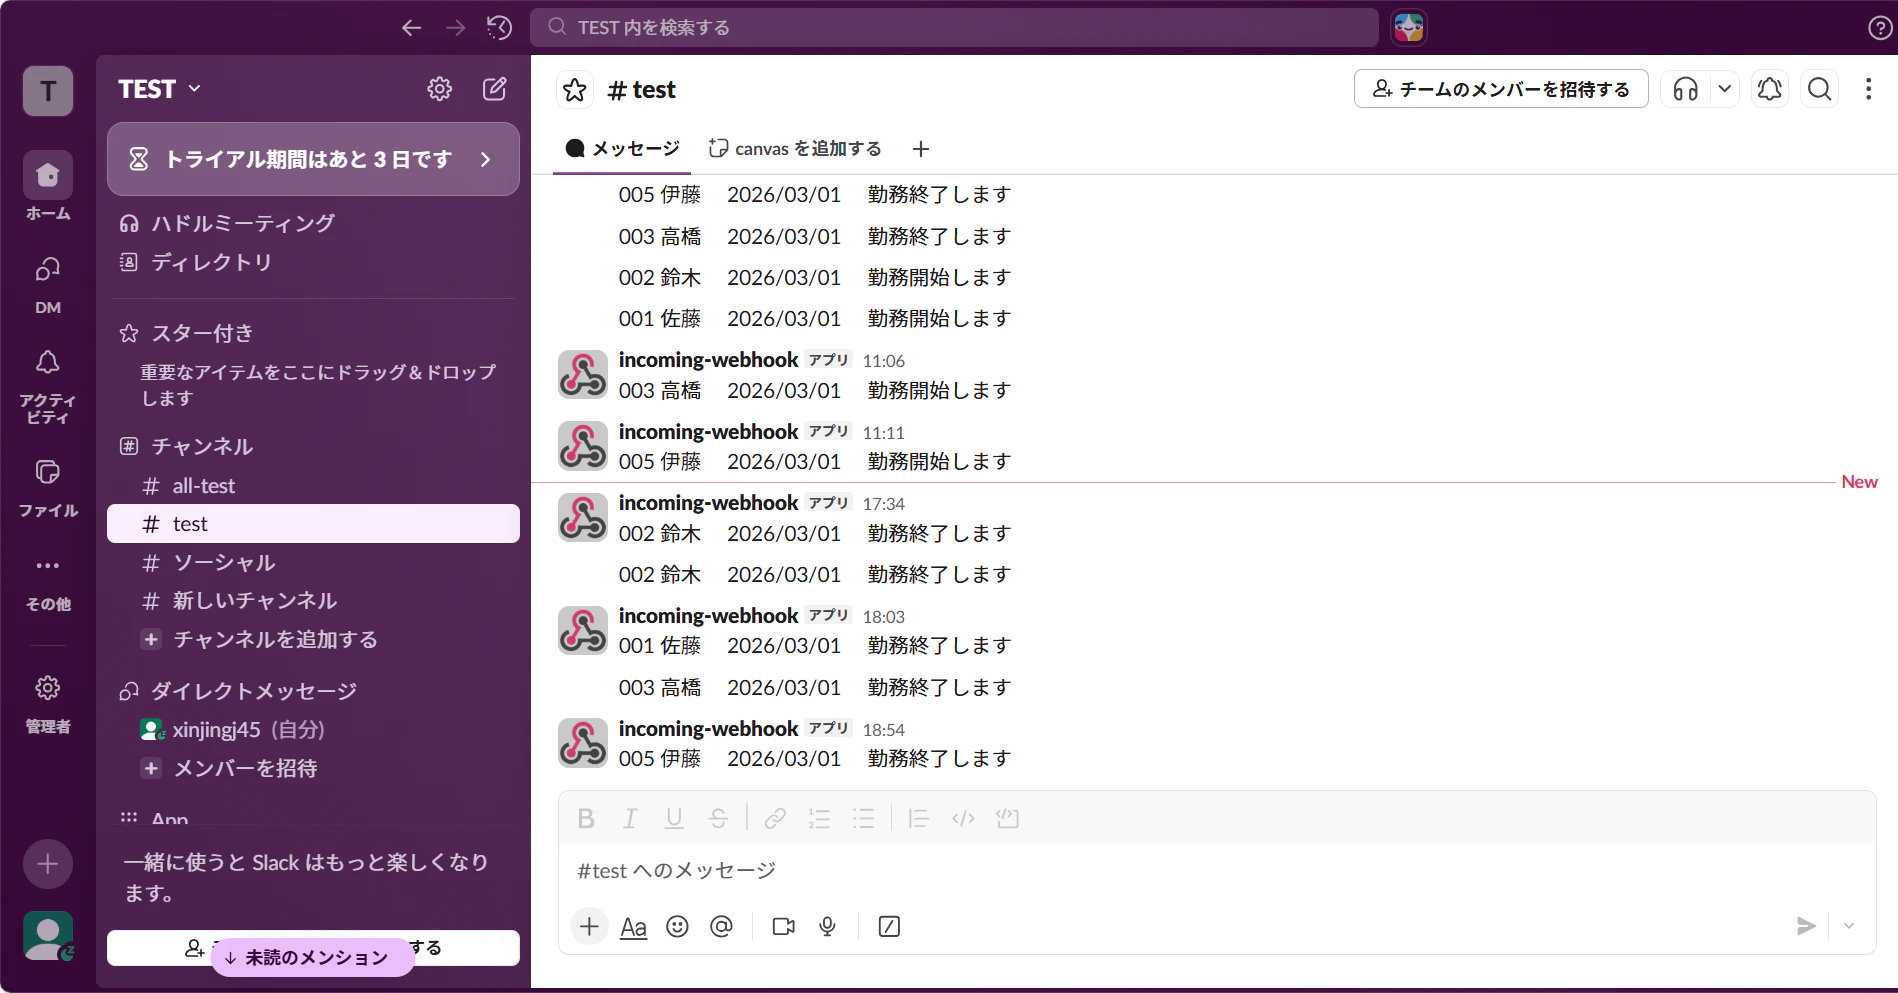Open the channel more options menu

tap(1868, 89)
